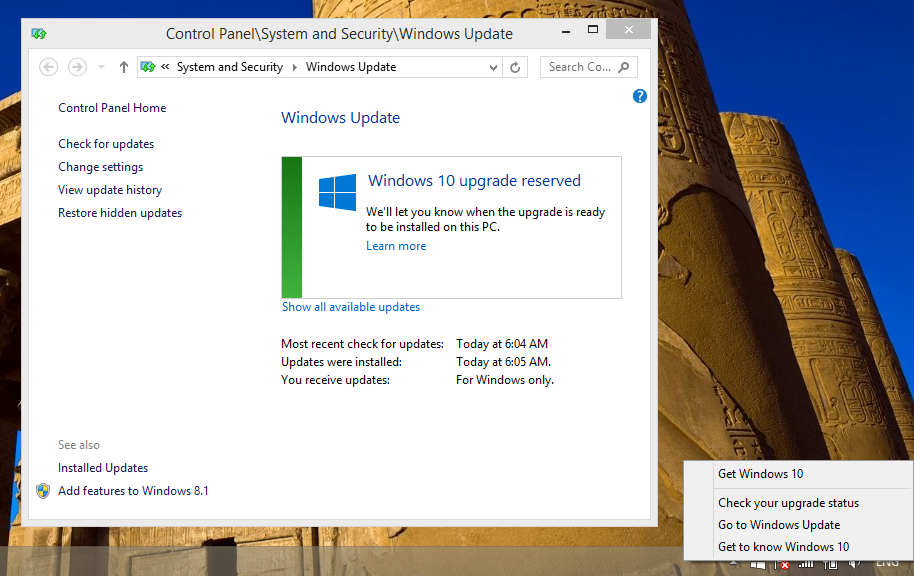
Task: Click the Windows Update icon in address bar
Action: coord(148,67)
